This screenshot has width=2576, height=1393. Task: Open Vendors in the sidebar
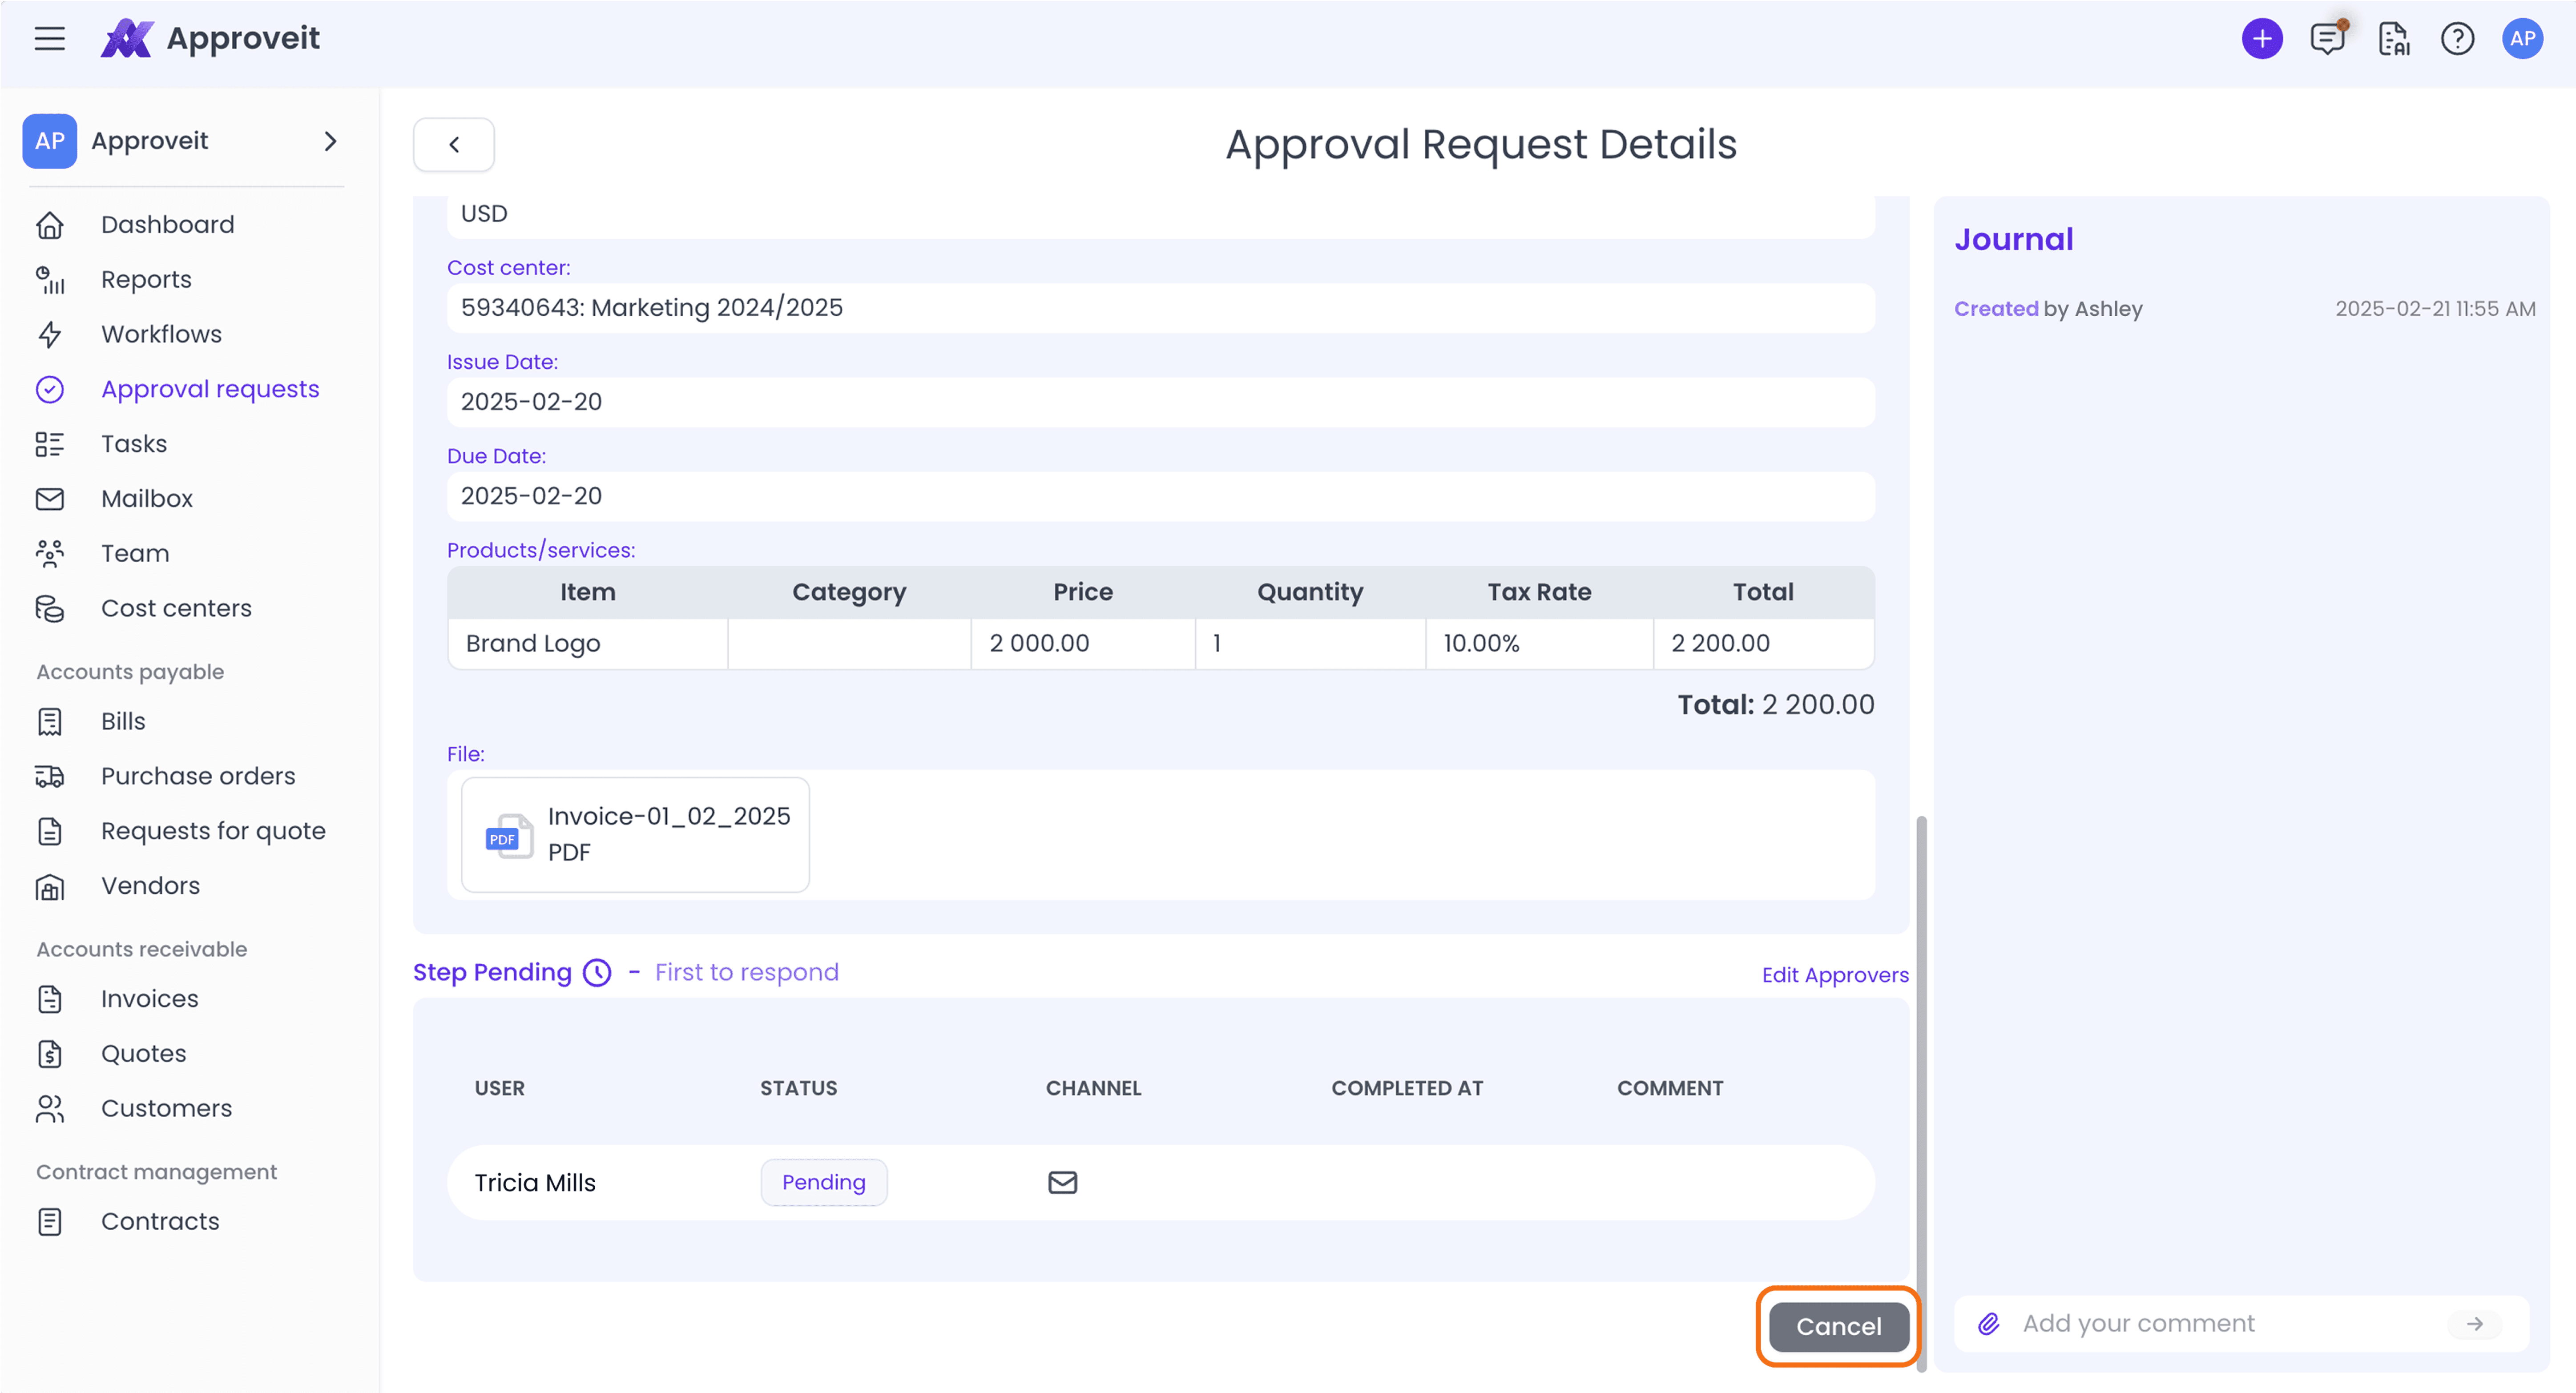tap(150, 886)
